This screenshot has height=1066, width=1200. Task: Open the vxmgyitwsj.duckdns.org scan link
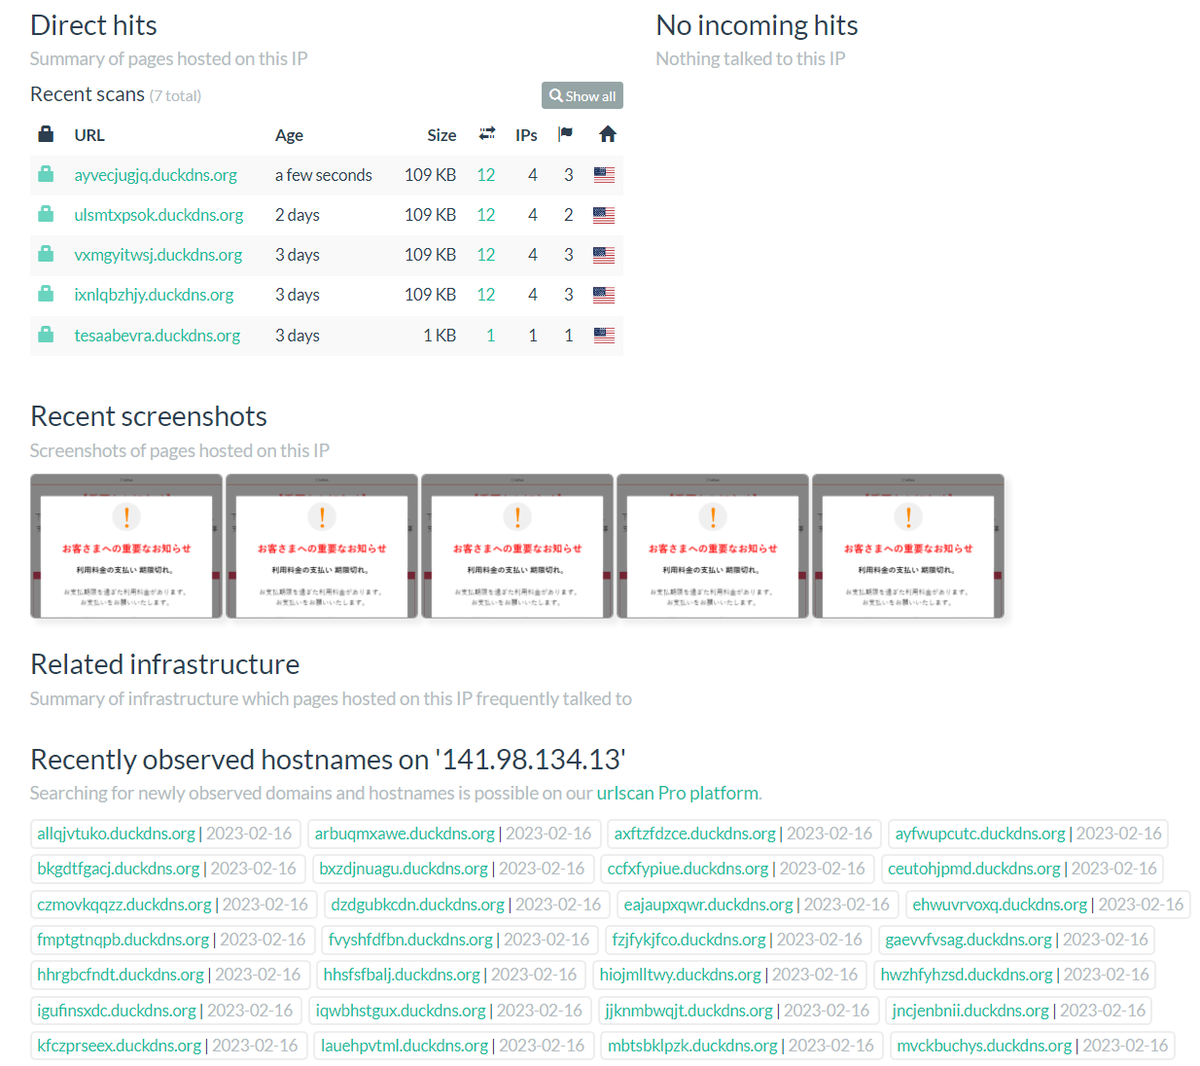158,255
